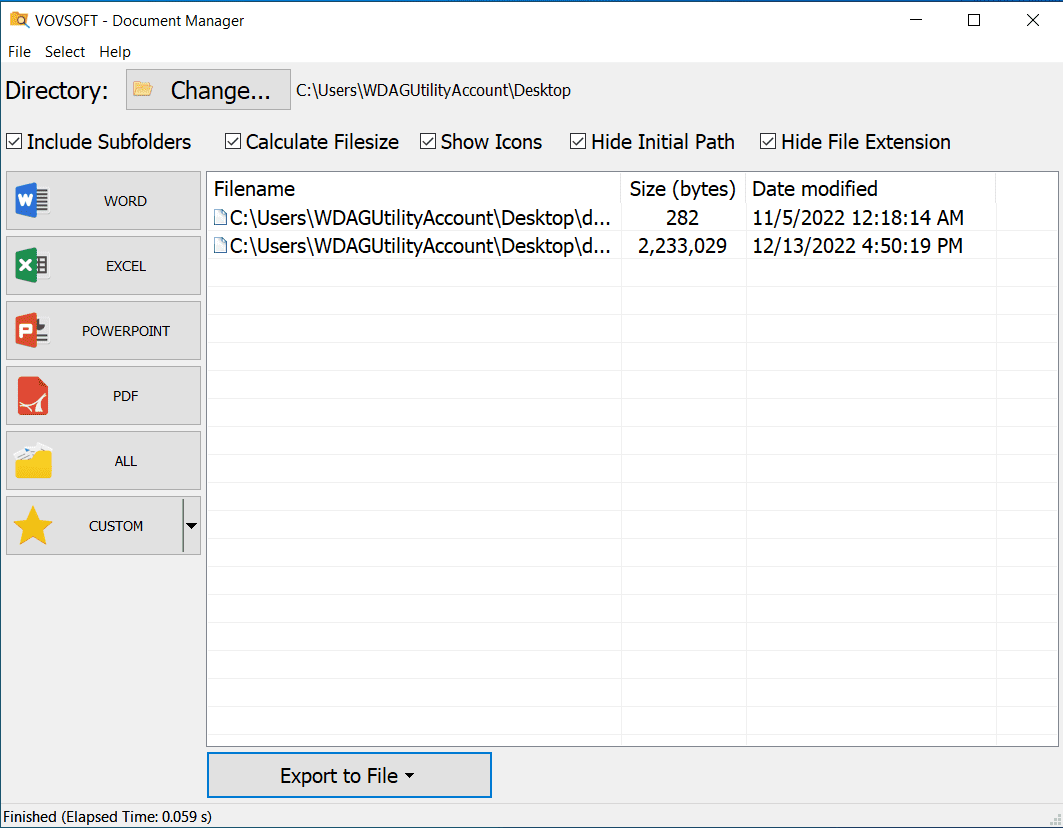Filter by the WORD button label
The width and height of the screenshot is (1063, 828).
(x=125, y=201)
